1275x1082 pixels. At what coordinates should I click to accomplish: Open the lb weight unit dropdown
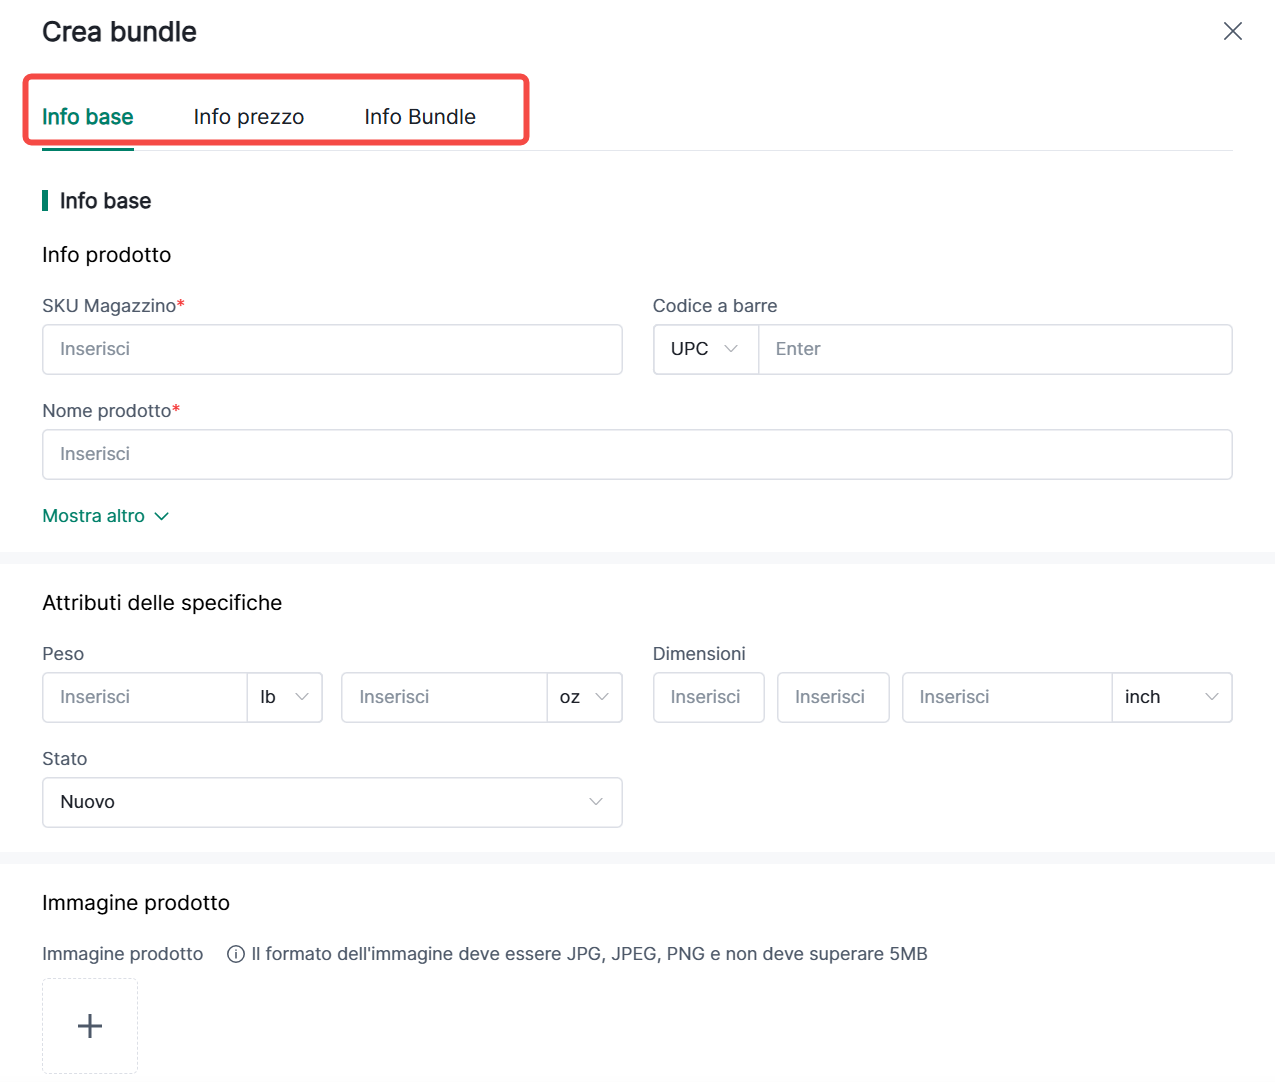pyautogui.click(x=284, y=697)
